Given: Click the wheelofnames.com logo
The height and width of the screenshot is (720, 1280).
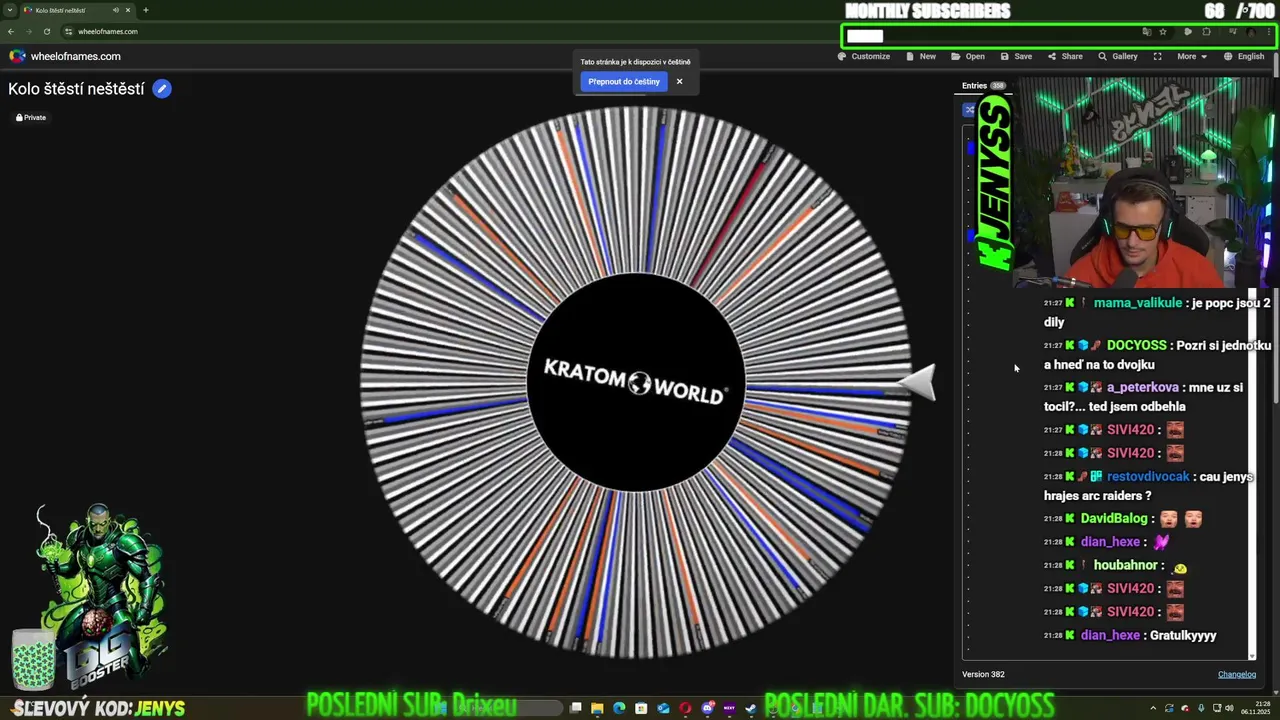Looking at the screenshot, I should [x=65, y=56].
